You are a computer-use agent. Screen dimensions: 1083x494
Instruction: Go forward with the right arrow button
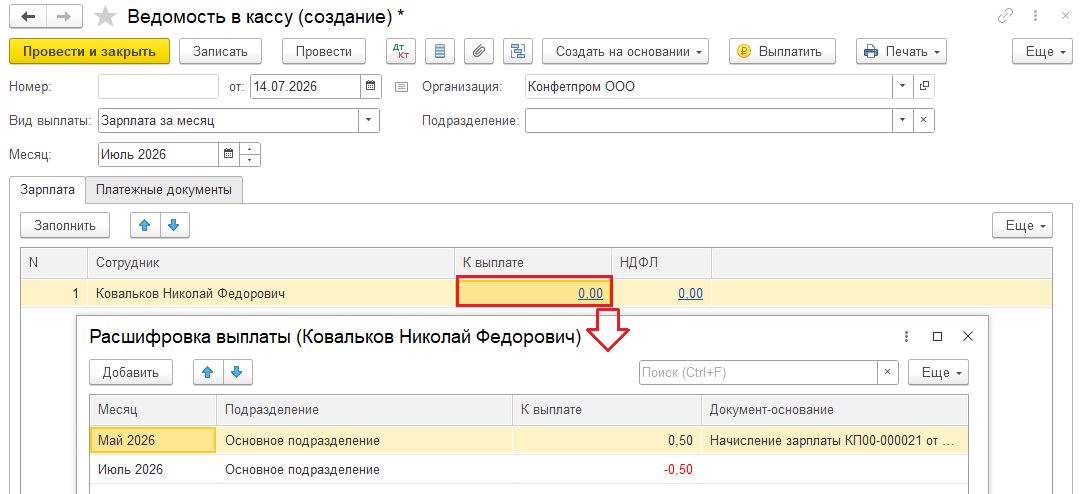(64, 17)
